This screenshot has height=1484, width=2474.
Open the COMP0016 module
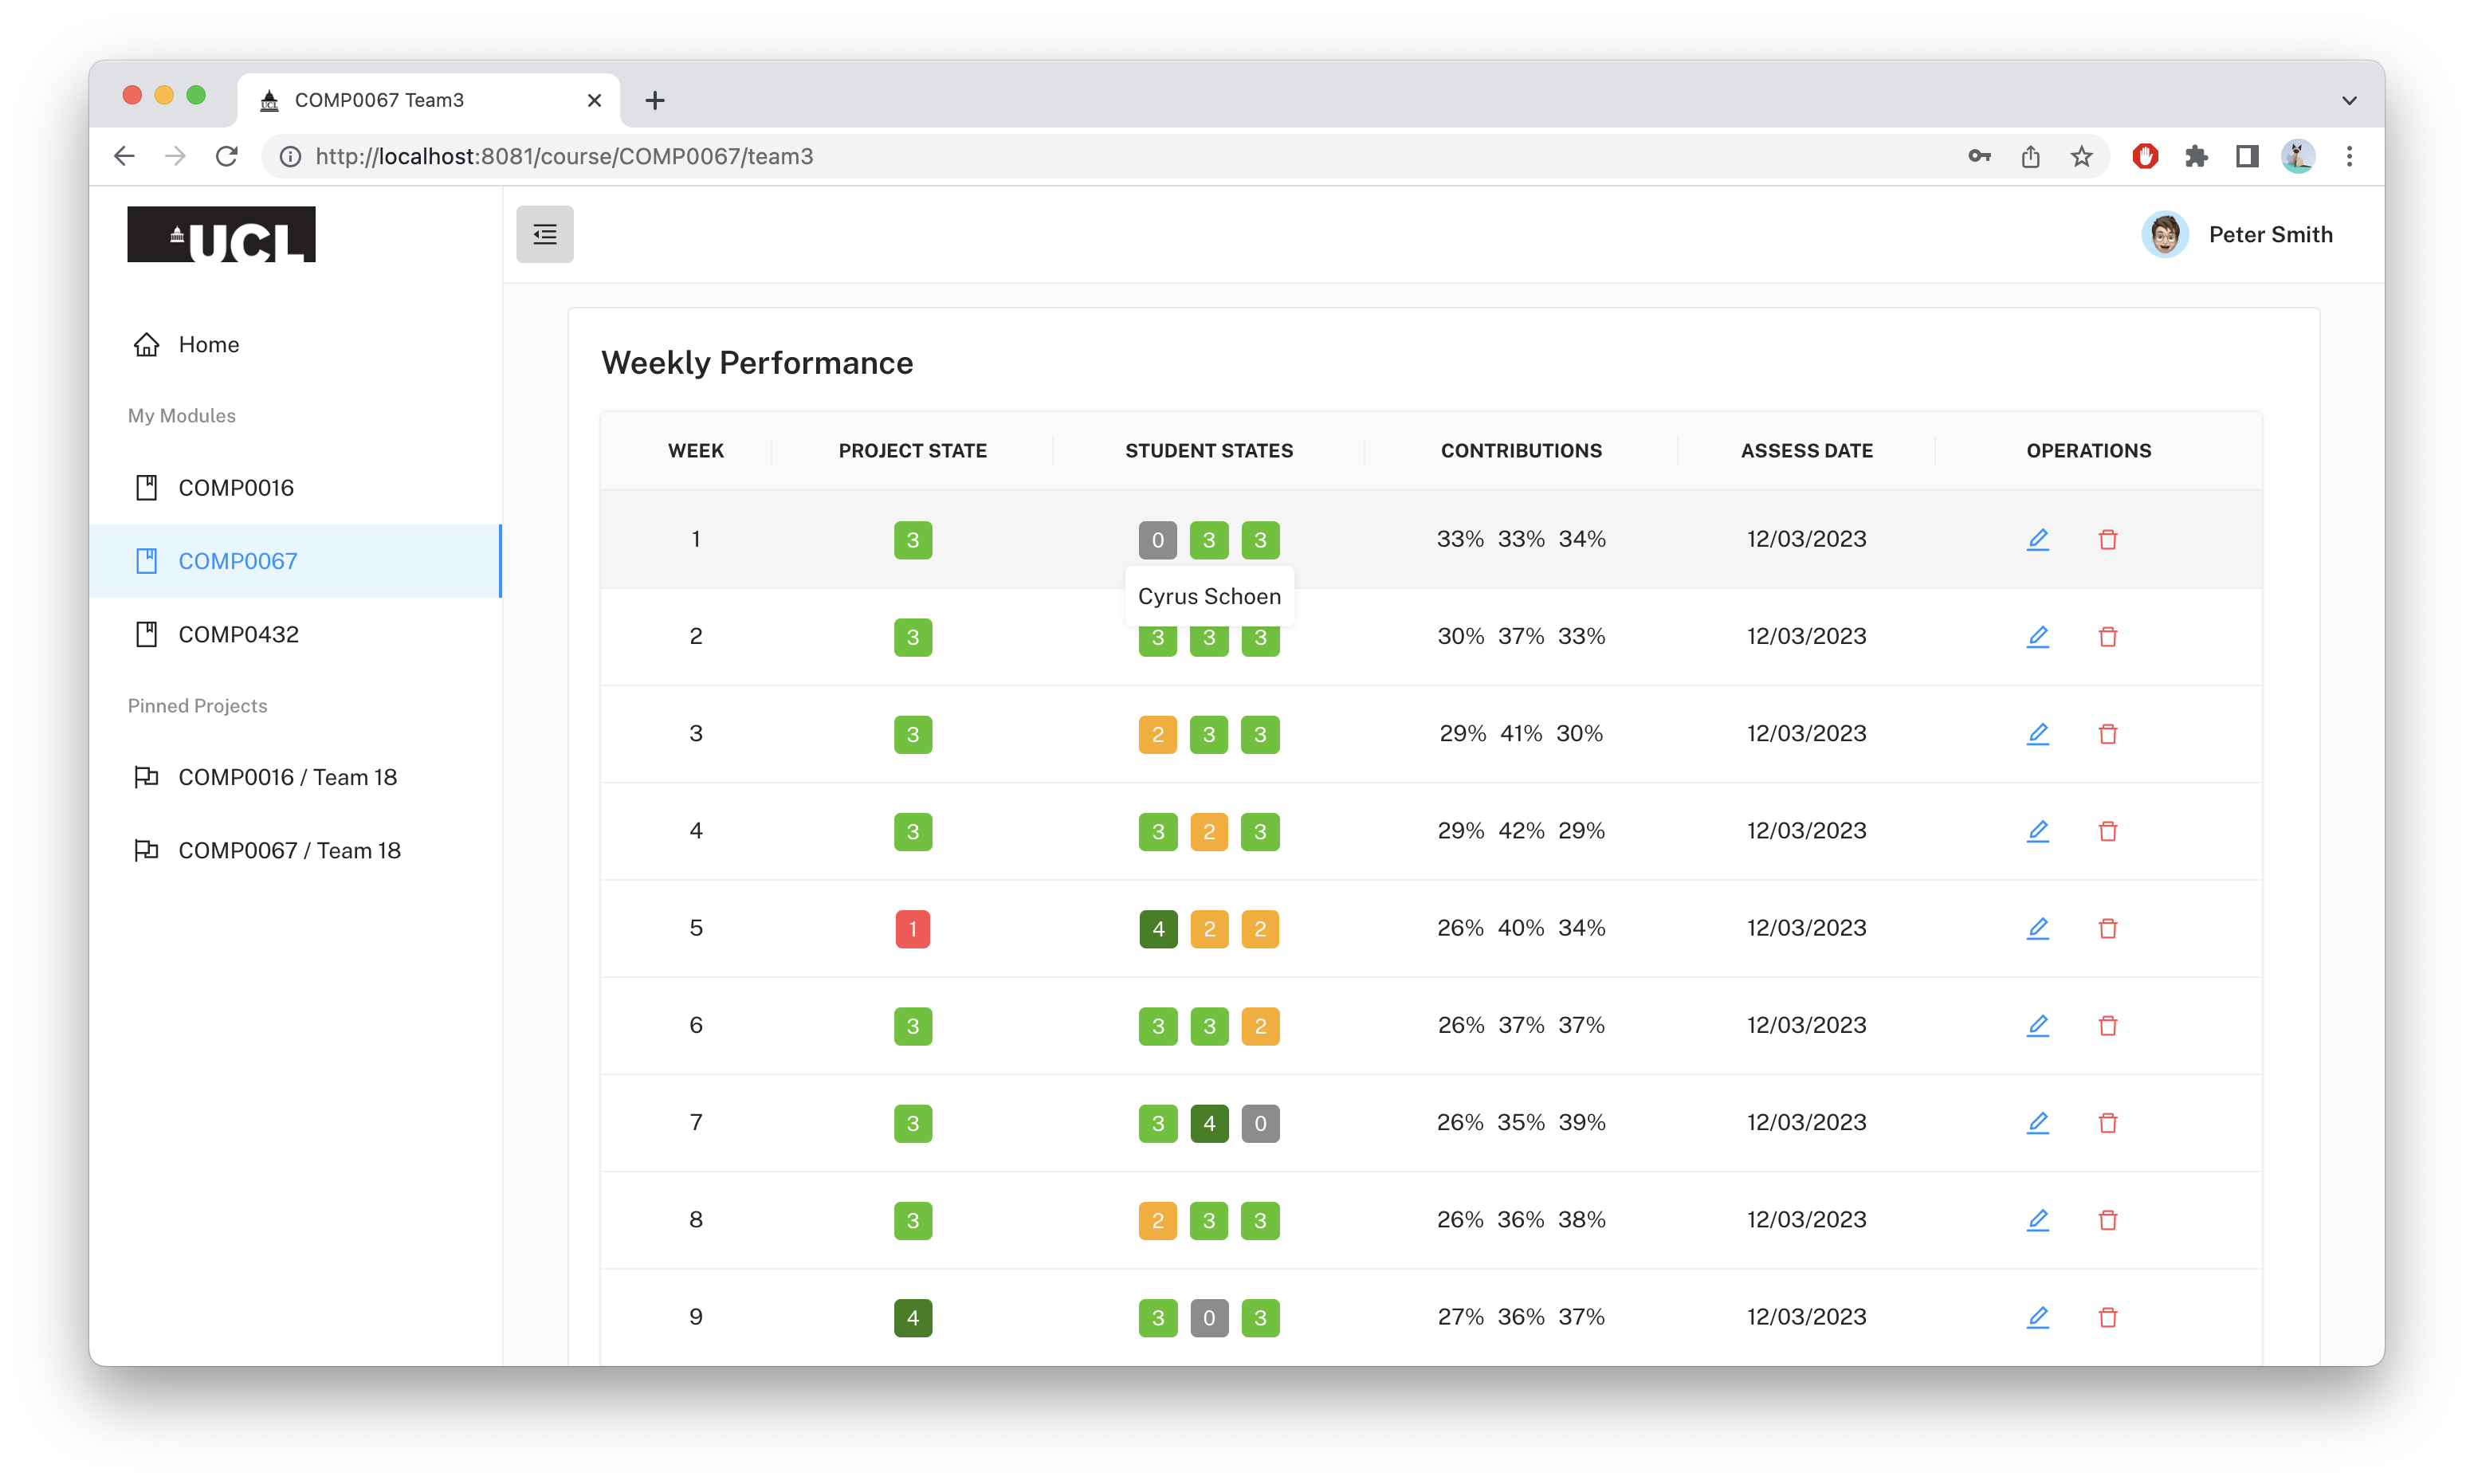(295, 488)
